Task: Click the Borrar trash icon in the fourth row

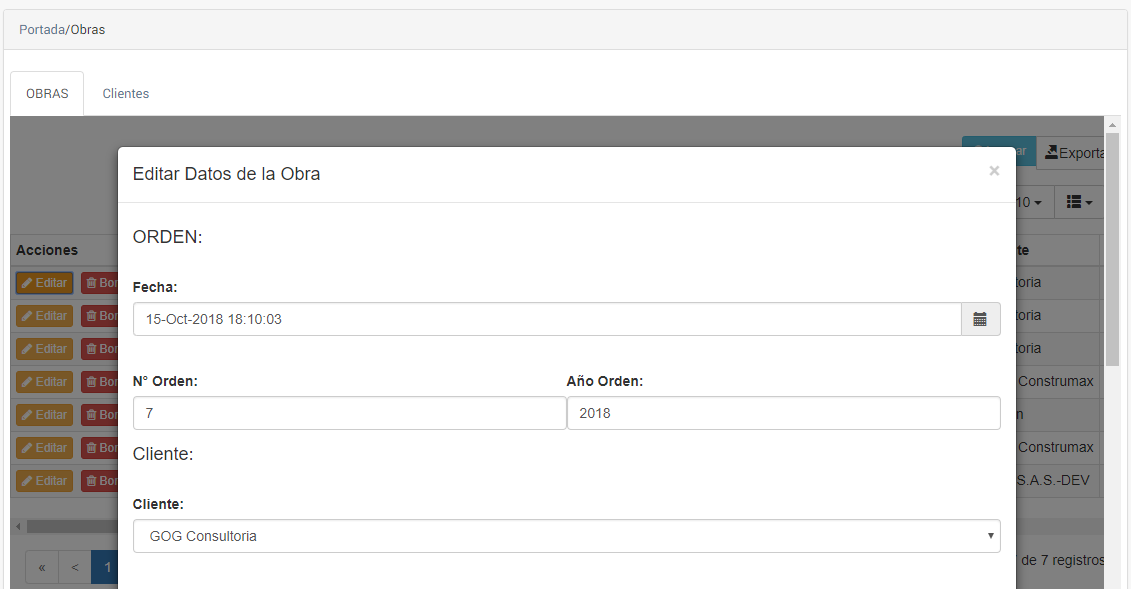Action: [92, 382]
